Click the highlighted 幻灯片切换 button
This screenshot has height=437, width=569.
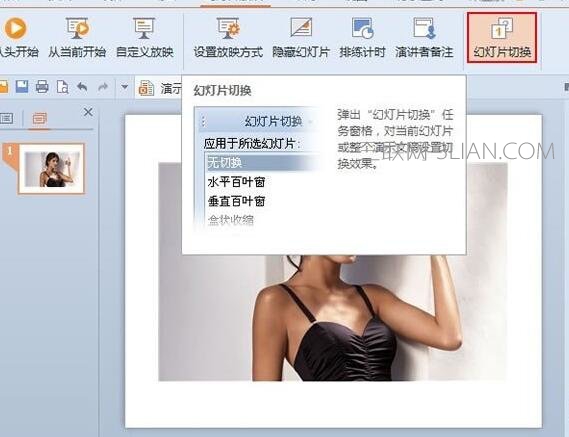(502, 37)
